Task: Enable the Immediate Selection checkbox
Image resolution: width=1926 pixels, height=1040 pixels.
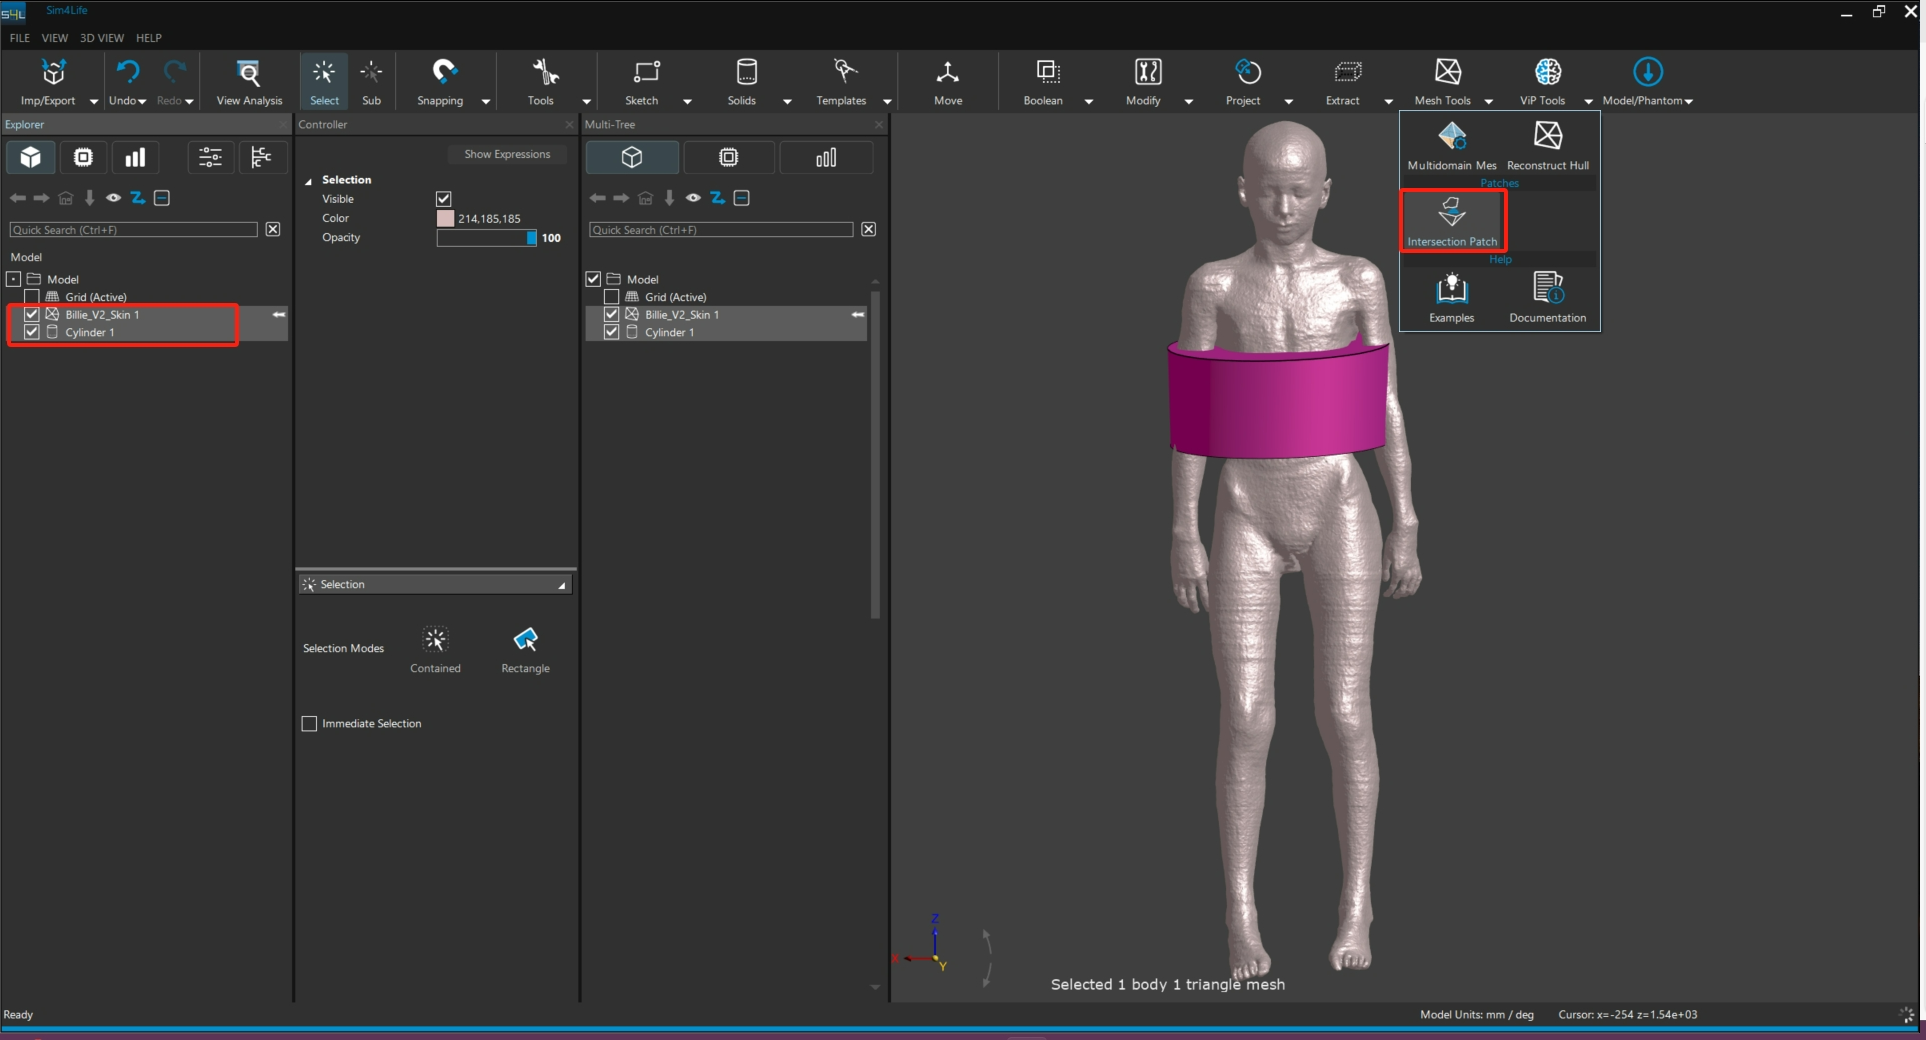Action: [x=310, y=724]
